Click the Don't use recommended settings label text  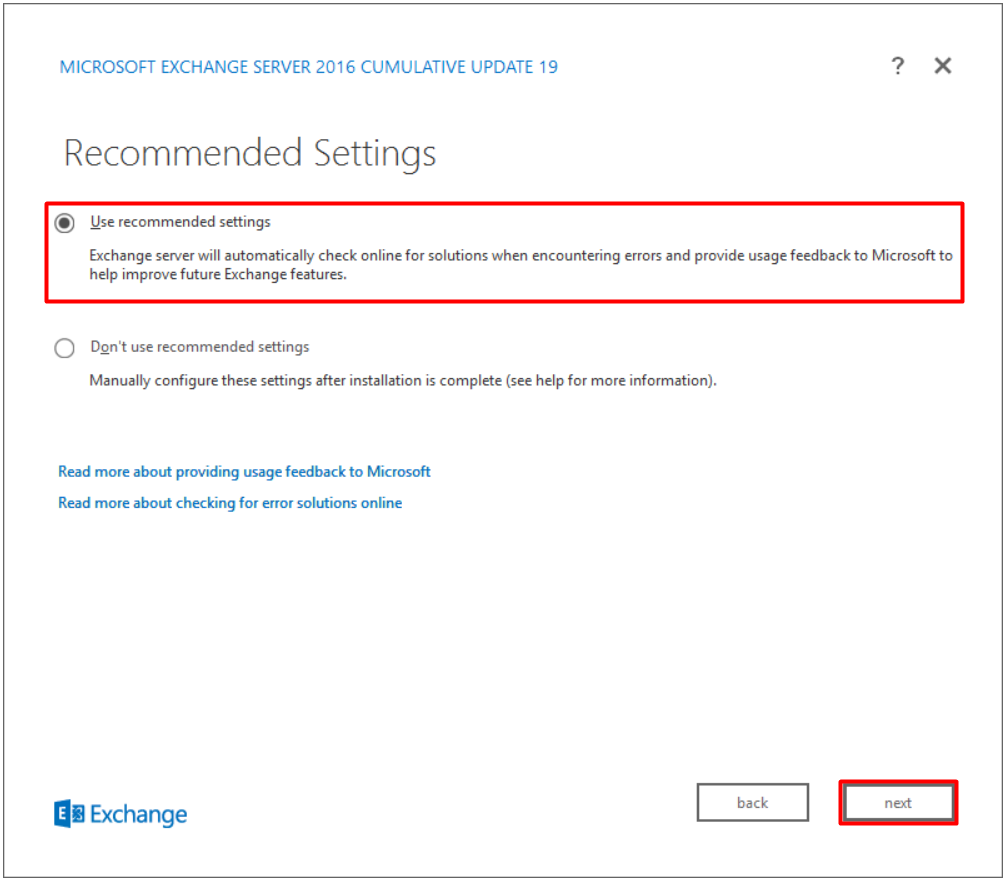(200, 347)
